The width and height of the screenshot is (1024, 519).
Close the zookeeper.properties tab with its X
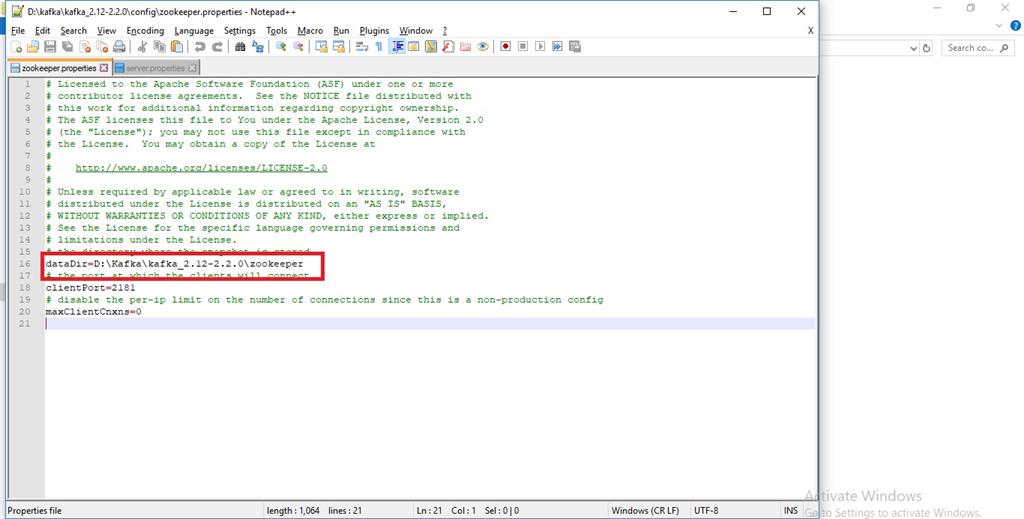tap(104, 68)
